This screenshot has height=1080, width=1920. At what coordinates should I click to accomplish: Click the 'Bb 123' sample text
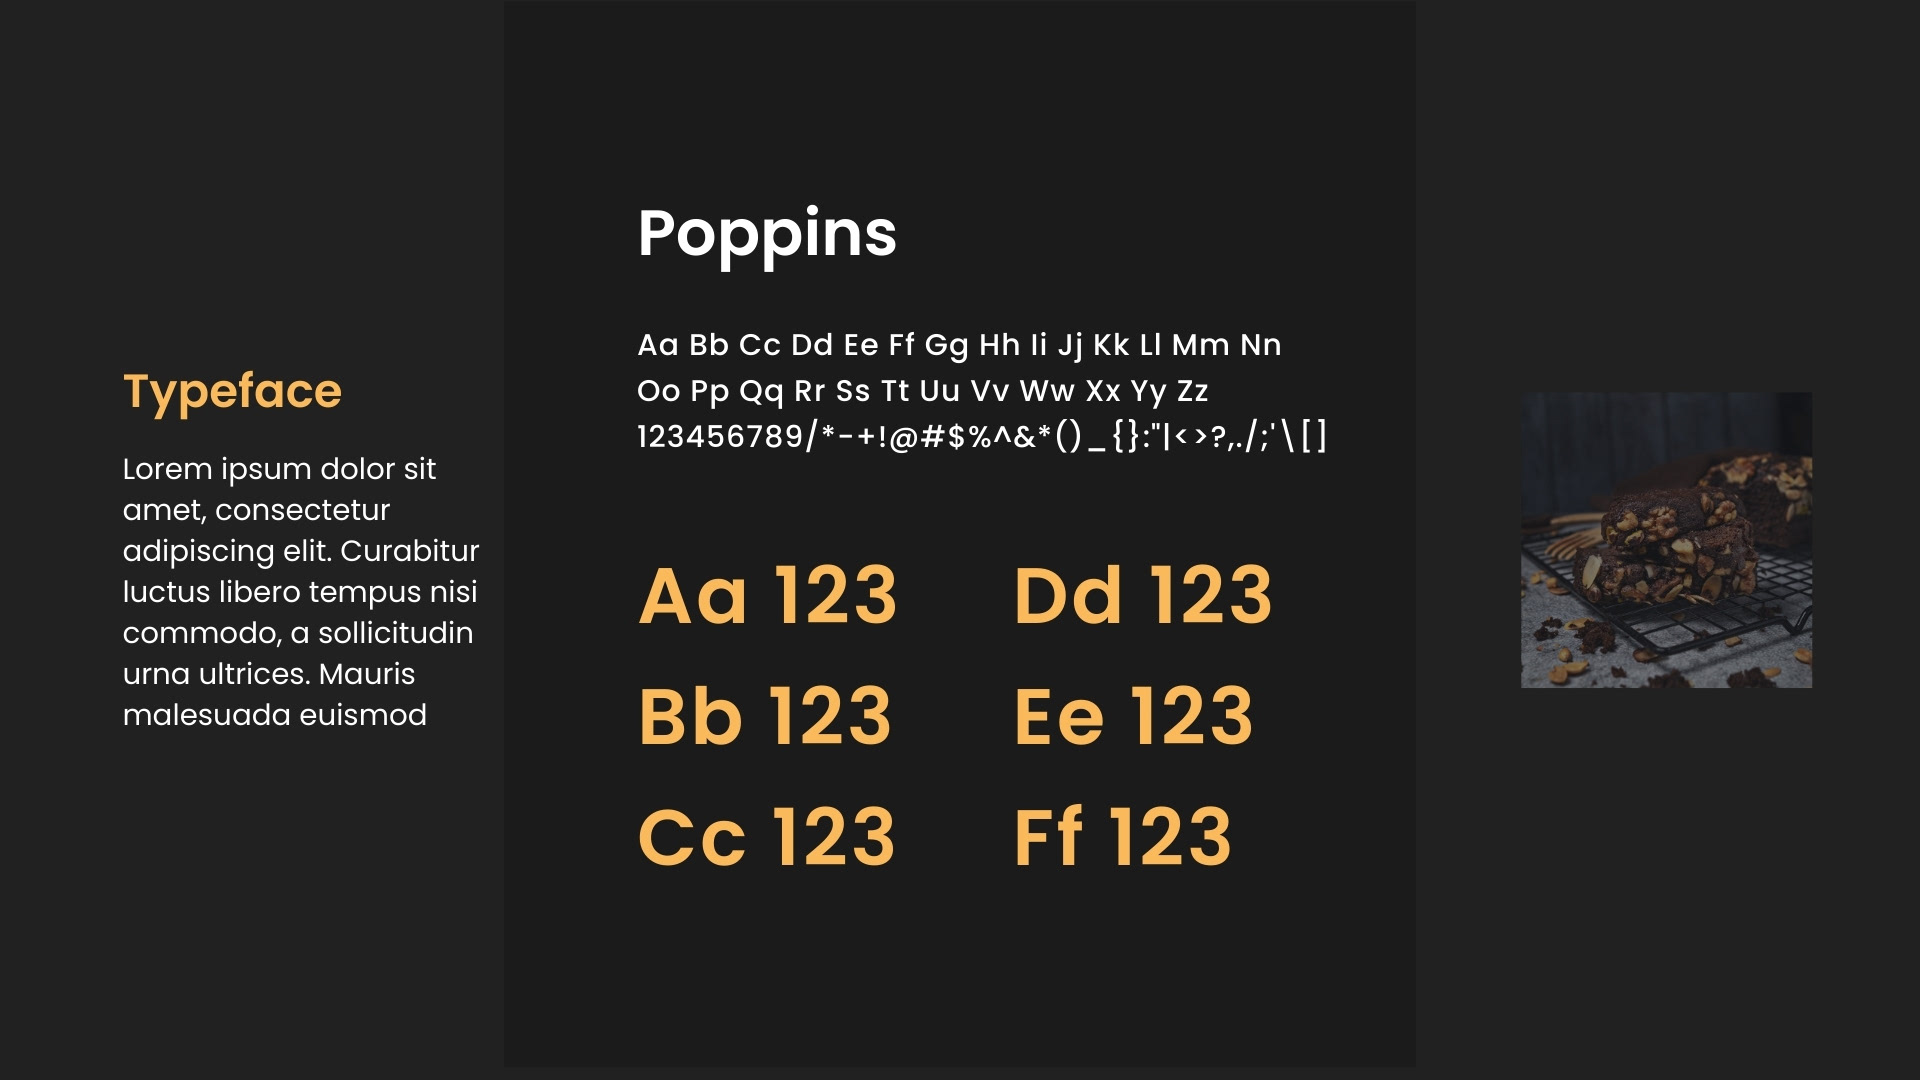tap(765, 716)
